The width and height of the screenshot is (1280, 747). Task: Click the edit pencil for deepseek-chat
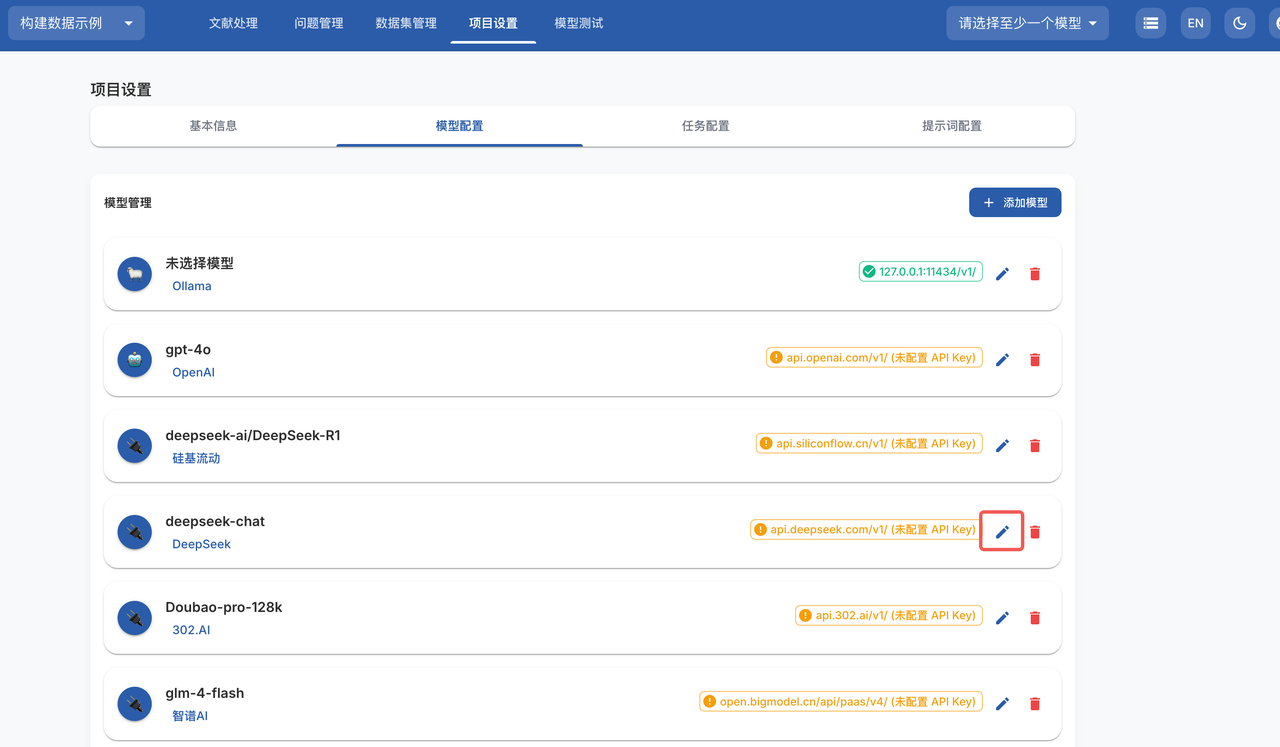click(x=1002, y=531)
